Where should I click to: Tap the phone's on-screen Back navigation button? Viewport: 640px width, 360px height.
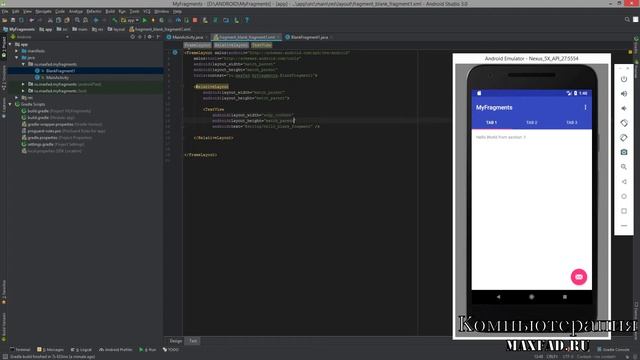coord(498,297)
